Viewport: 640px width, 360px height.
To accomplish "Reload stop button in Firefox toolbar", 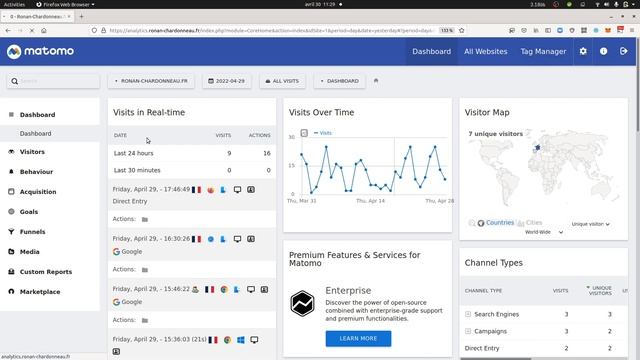I will [x=32, y=31].
